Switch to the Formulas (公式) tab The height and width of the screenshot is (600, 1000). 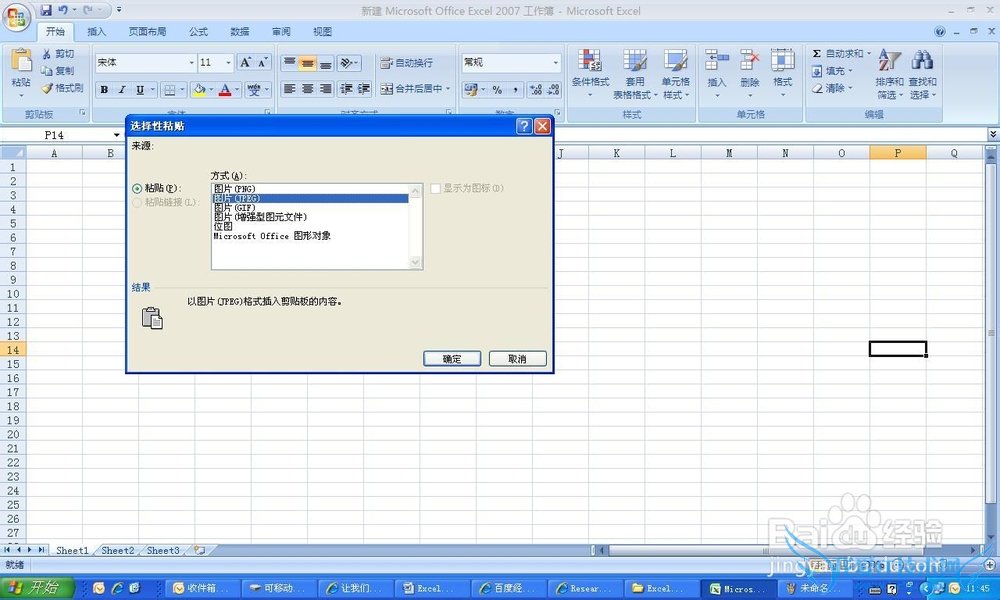pos(198,31)
